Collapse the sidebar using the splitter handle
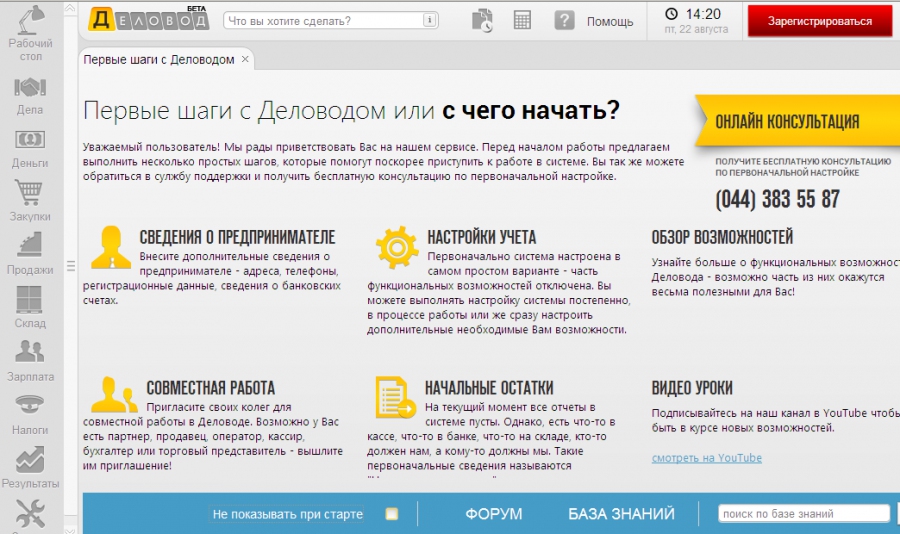Screen dimensions: 900x534 (x=71, y=266)
